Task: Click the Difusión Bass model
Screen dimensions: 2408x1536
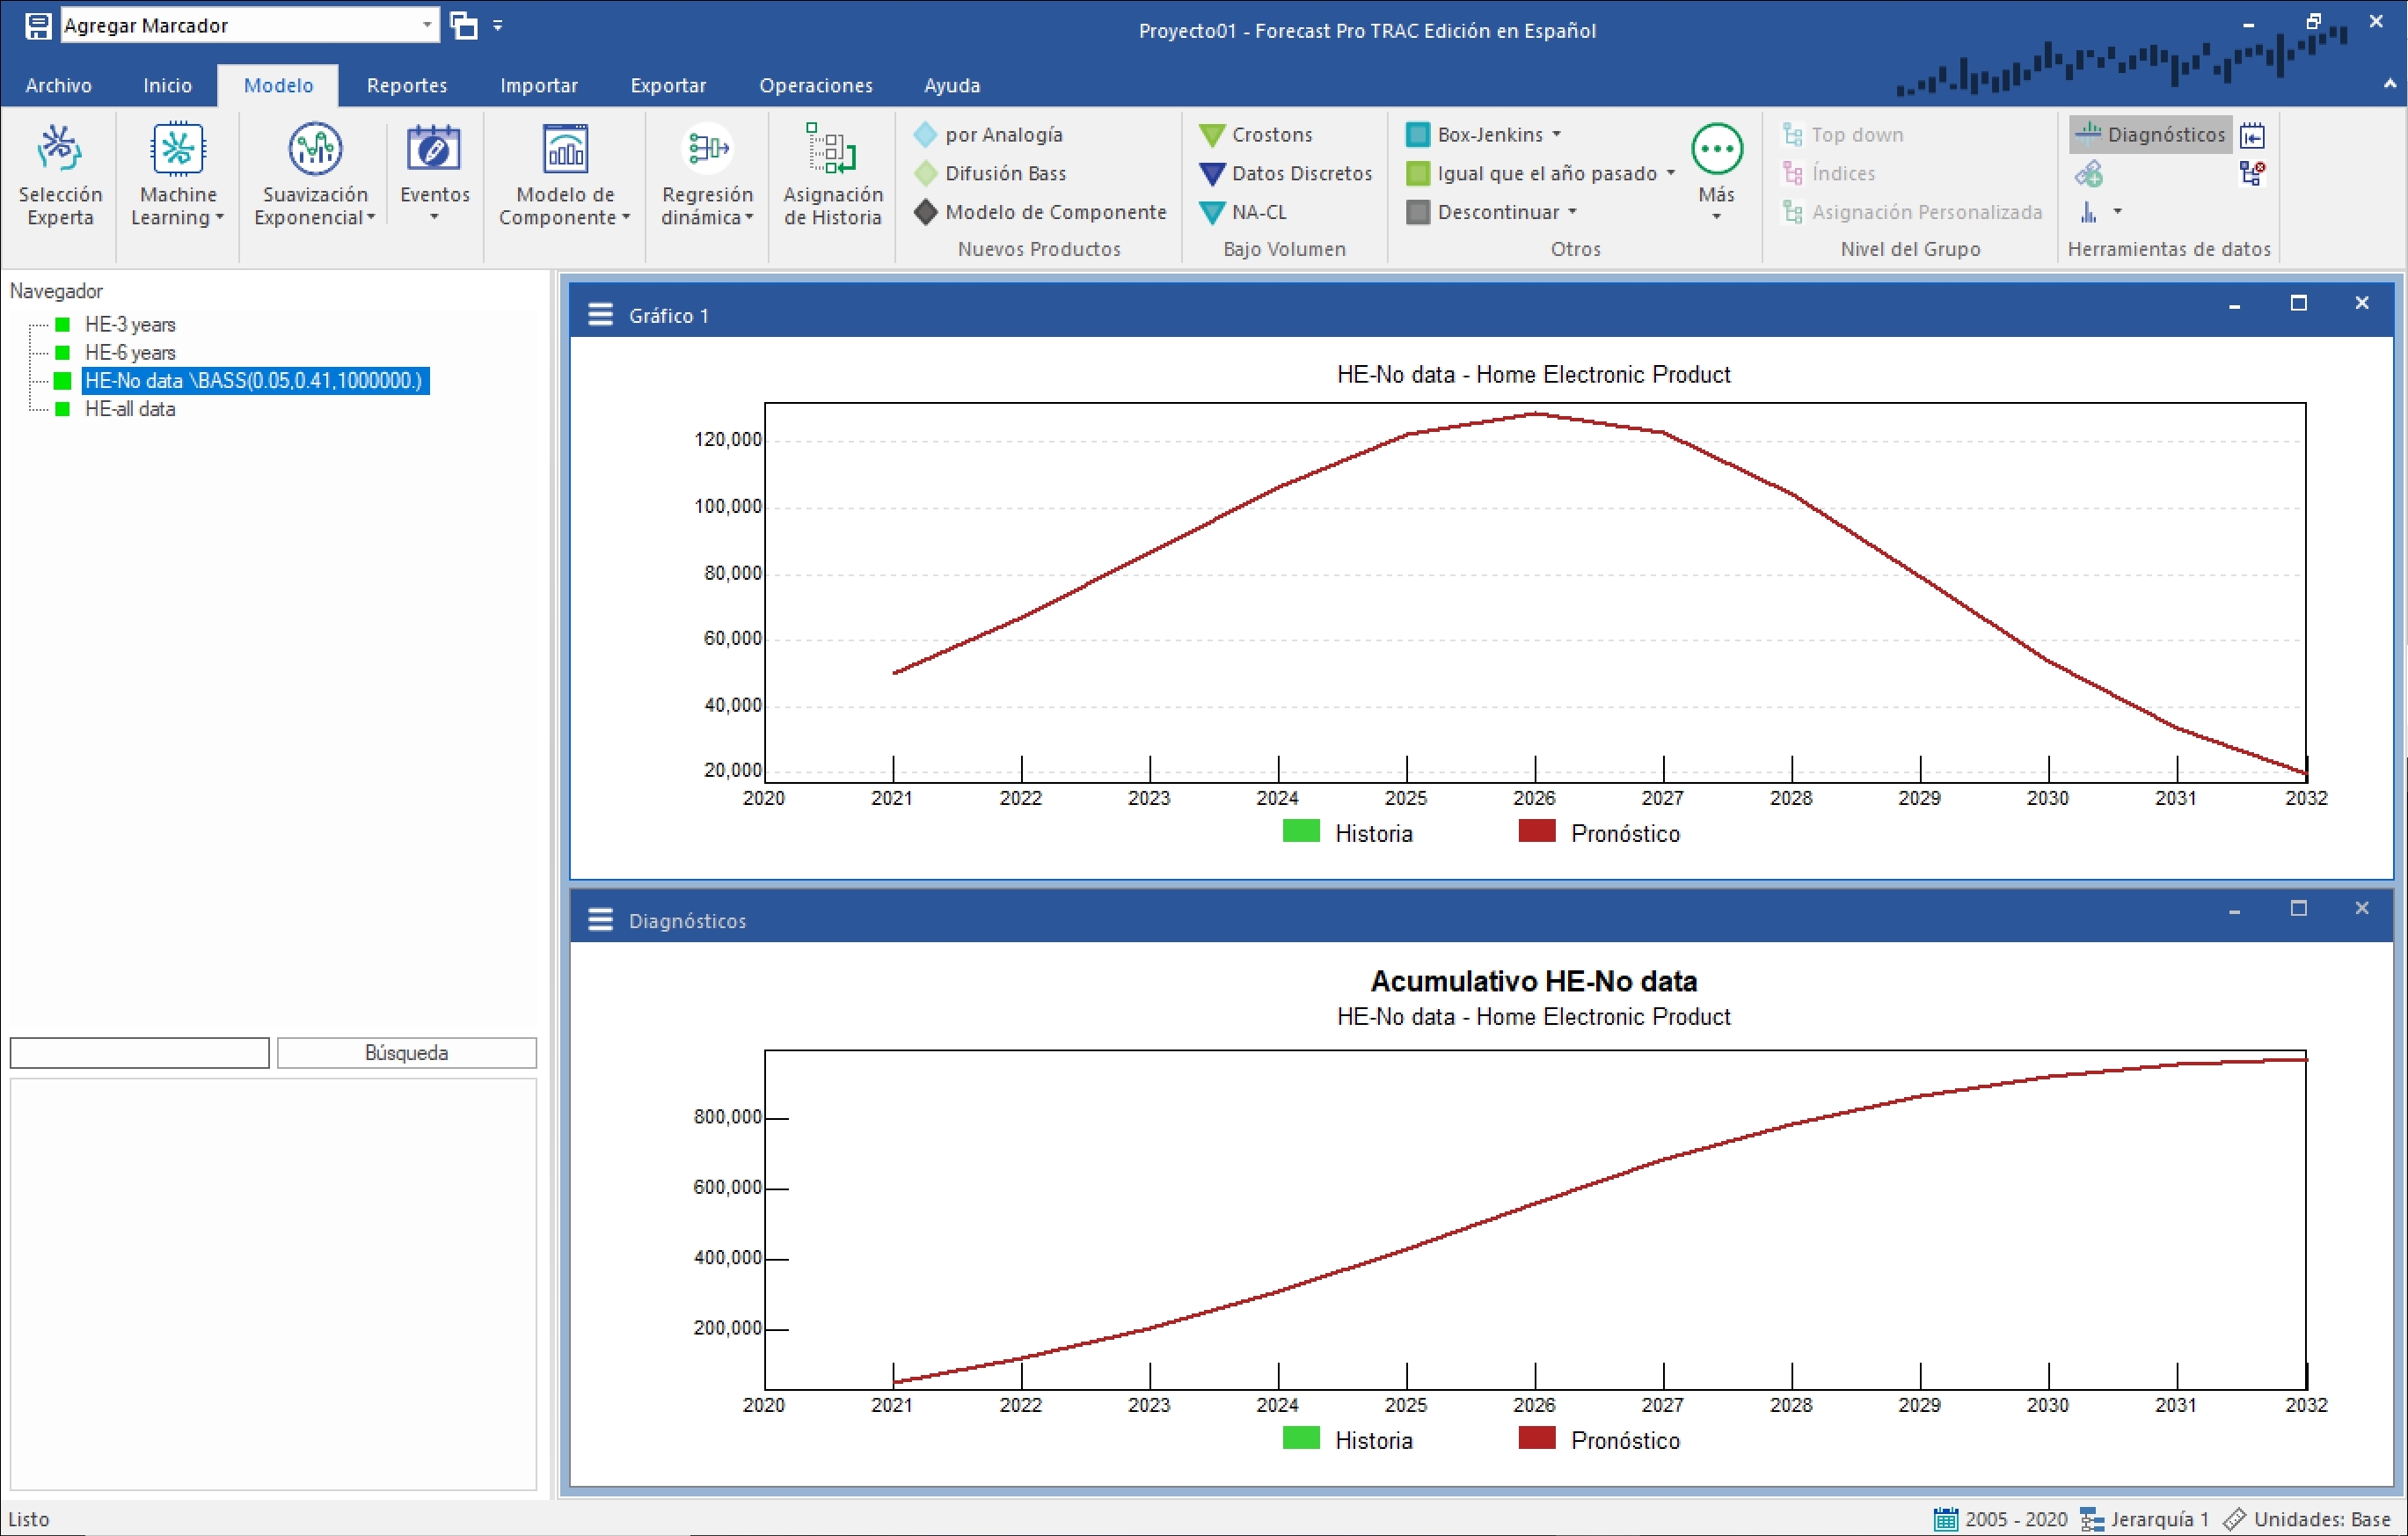Action: 1004,173
